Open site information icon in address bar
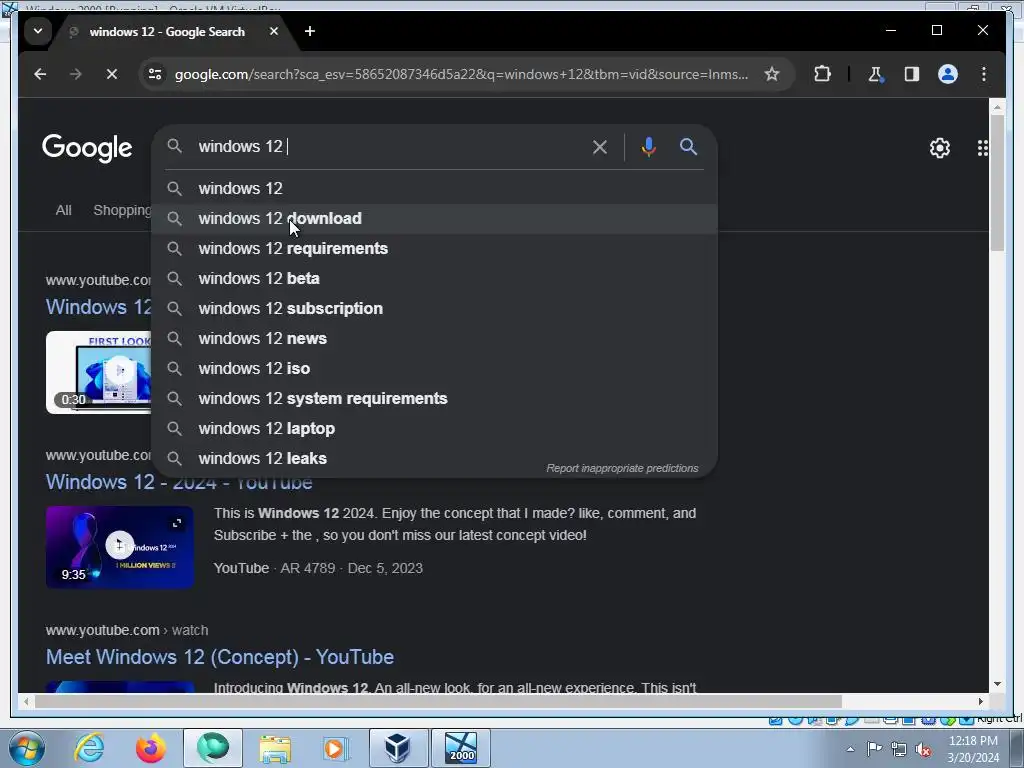The height and width of the screenshot is (768, 1024). pyautogui.click(x=155, y=74)
